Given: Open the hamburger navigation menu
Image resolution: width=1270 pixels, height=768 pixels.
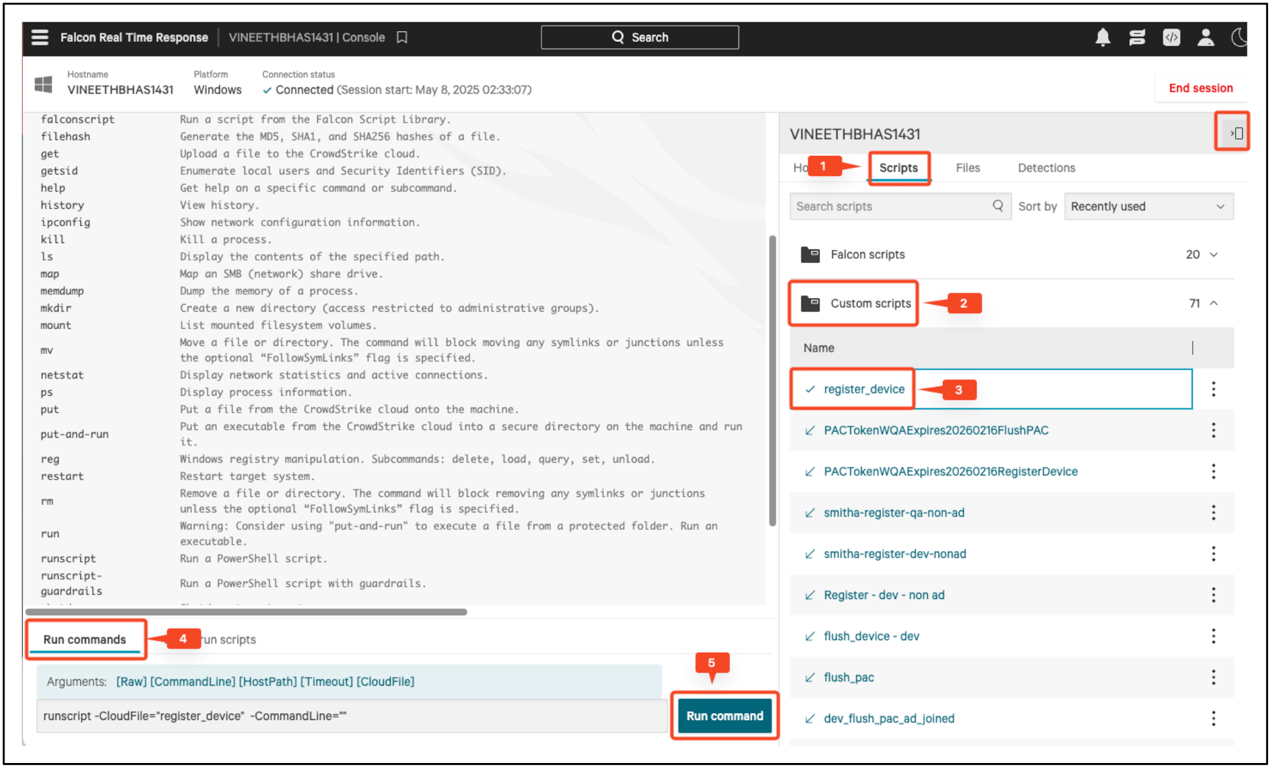Looking at the screenshot, I should (x=40, y=37).
